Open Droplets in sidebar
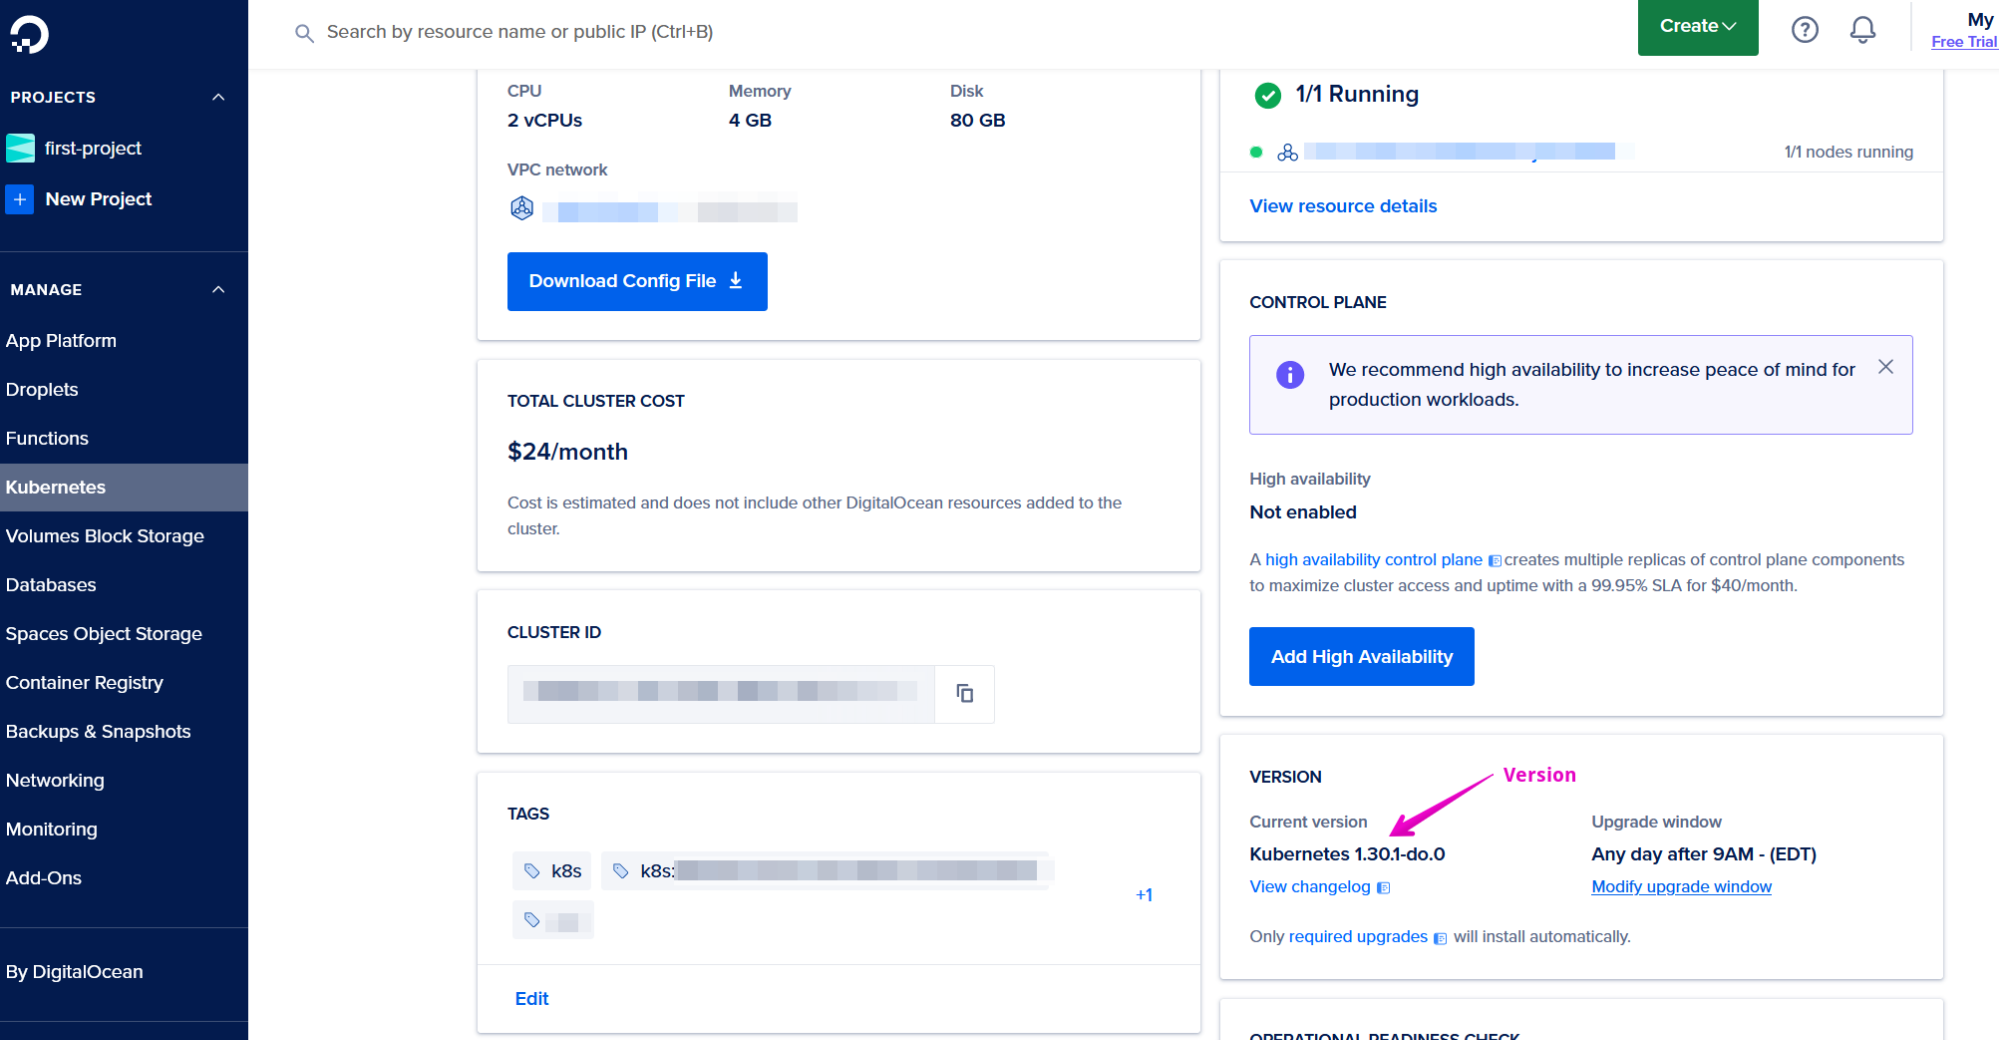1999x1040 pixels. tap(42, 390)
